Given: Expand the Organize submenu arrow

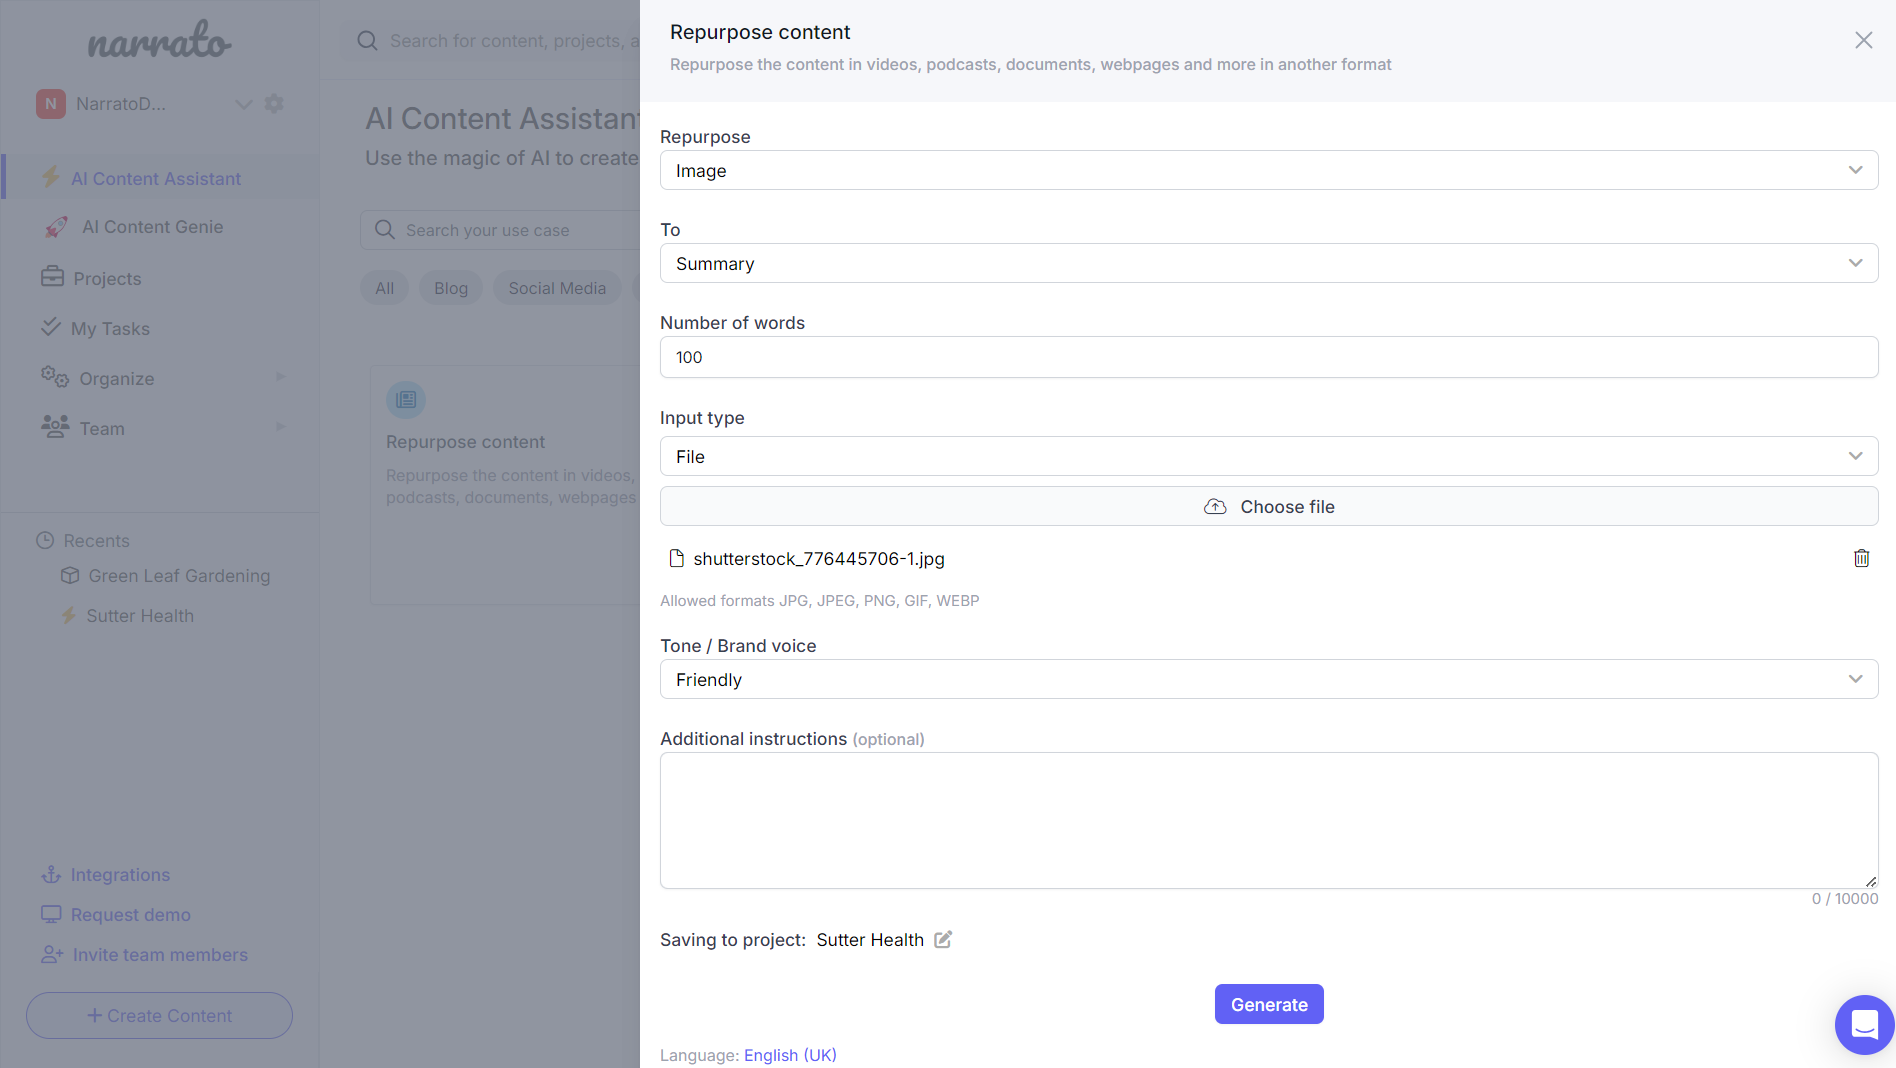Looking at the screenshot, I should (281, 377).
